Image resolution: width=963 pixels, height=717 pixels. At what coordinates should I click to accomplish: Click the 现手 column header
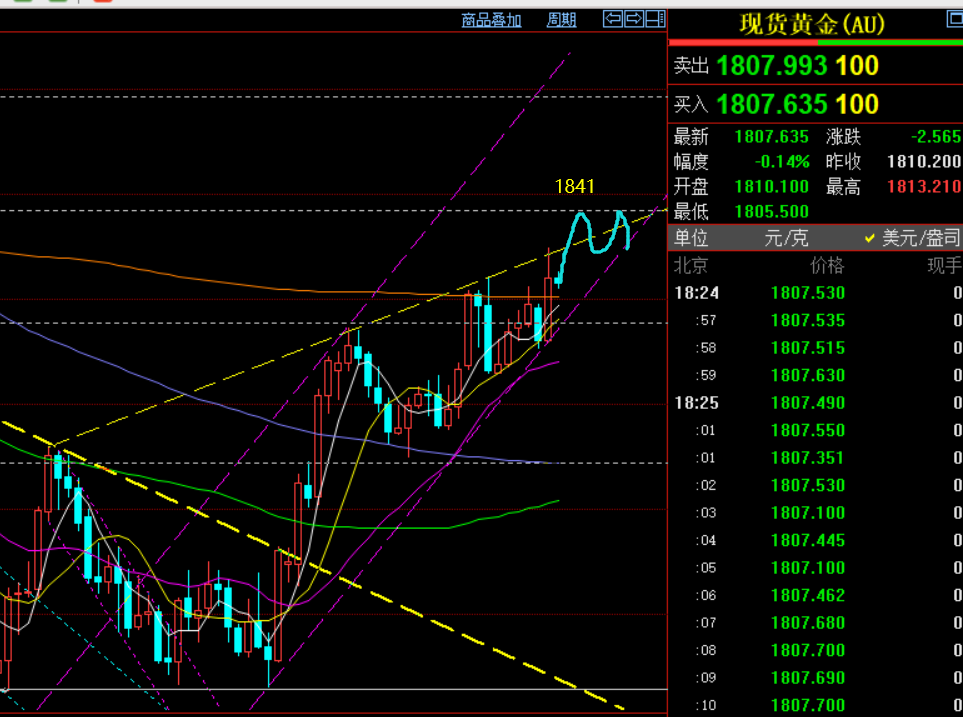point(944,265)
